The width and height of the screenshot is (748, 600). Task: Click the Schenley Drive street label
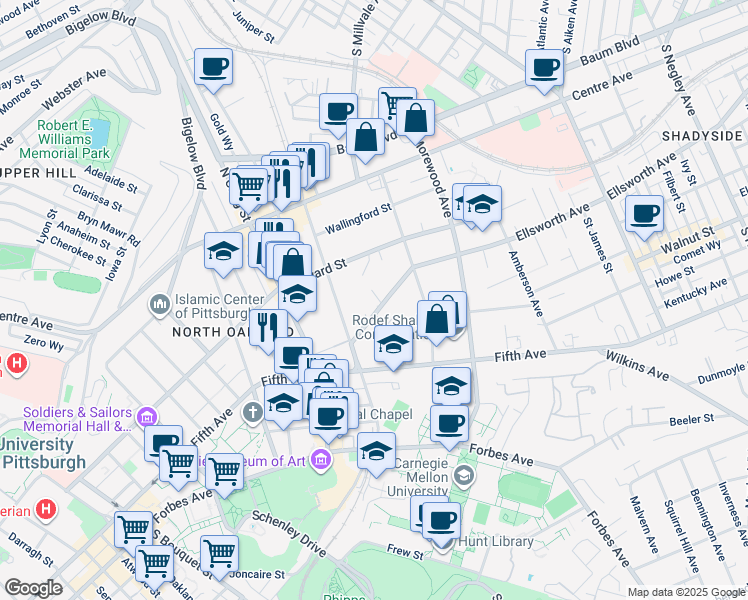[x=289, y=533]
